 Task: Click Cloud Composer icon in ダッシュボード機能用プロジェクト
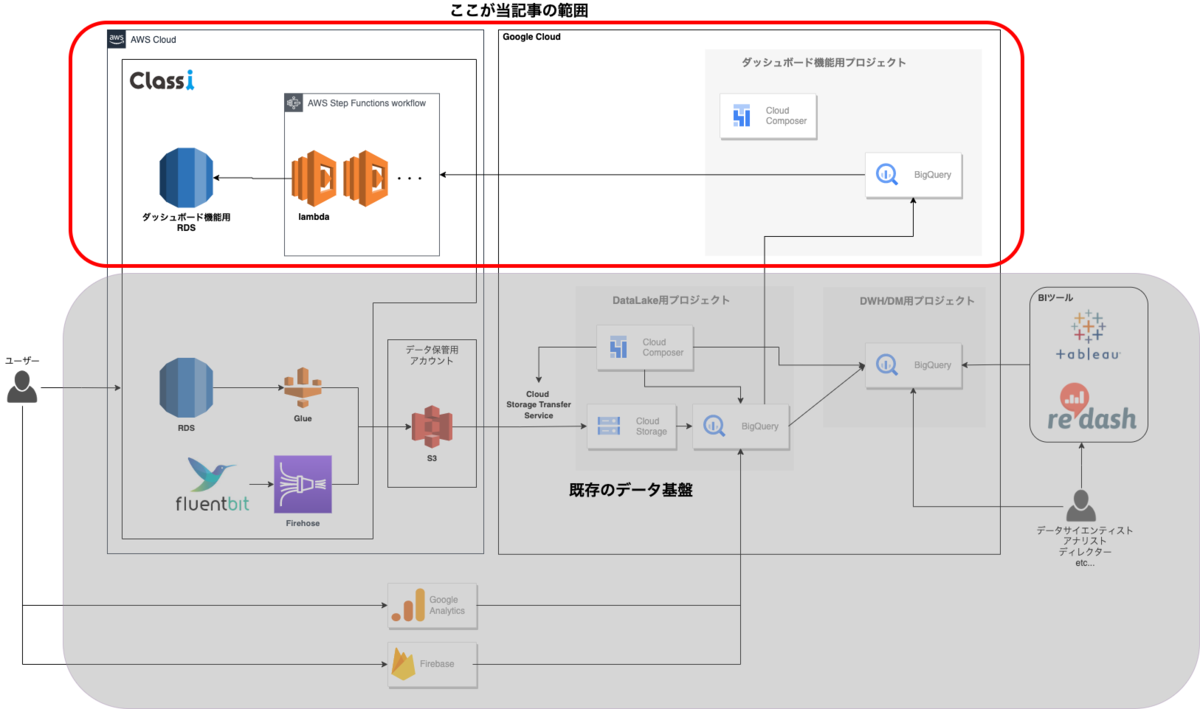point(741,117)
